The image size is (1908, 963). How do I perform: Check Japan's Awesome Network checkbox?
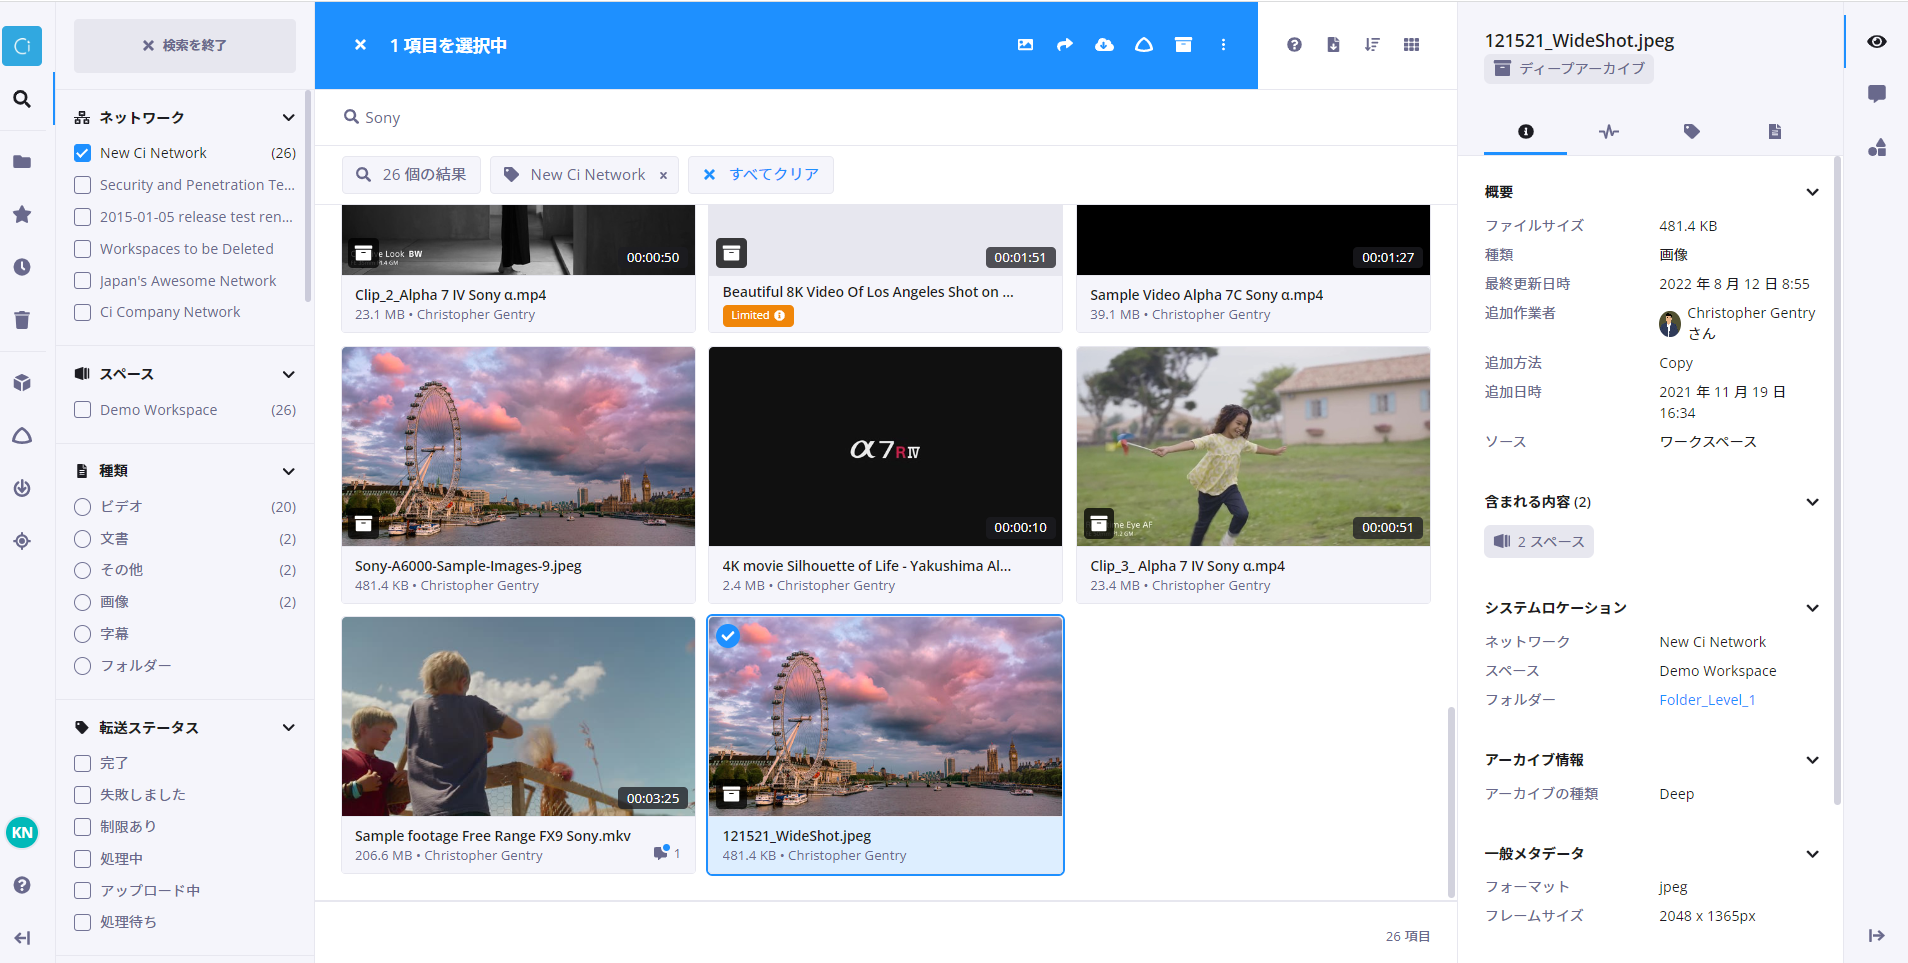(83, 281)
